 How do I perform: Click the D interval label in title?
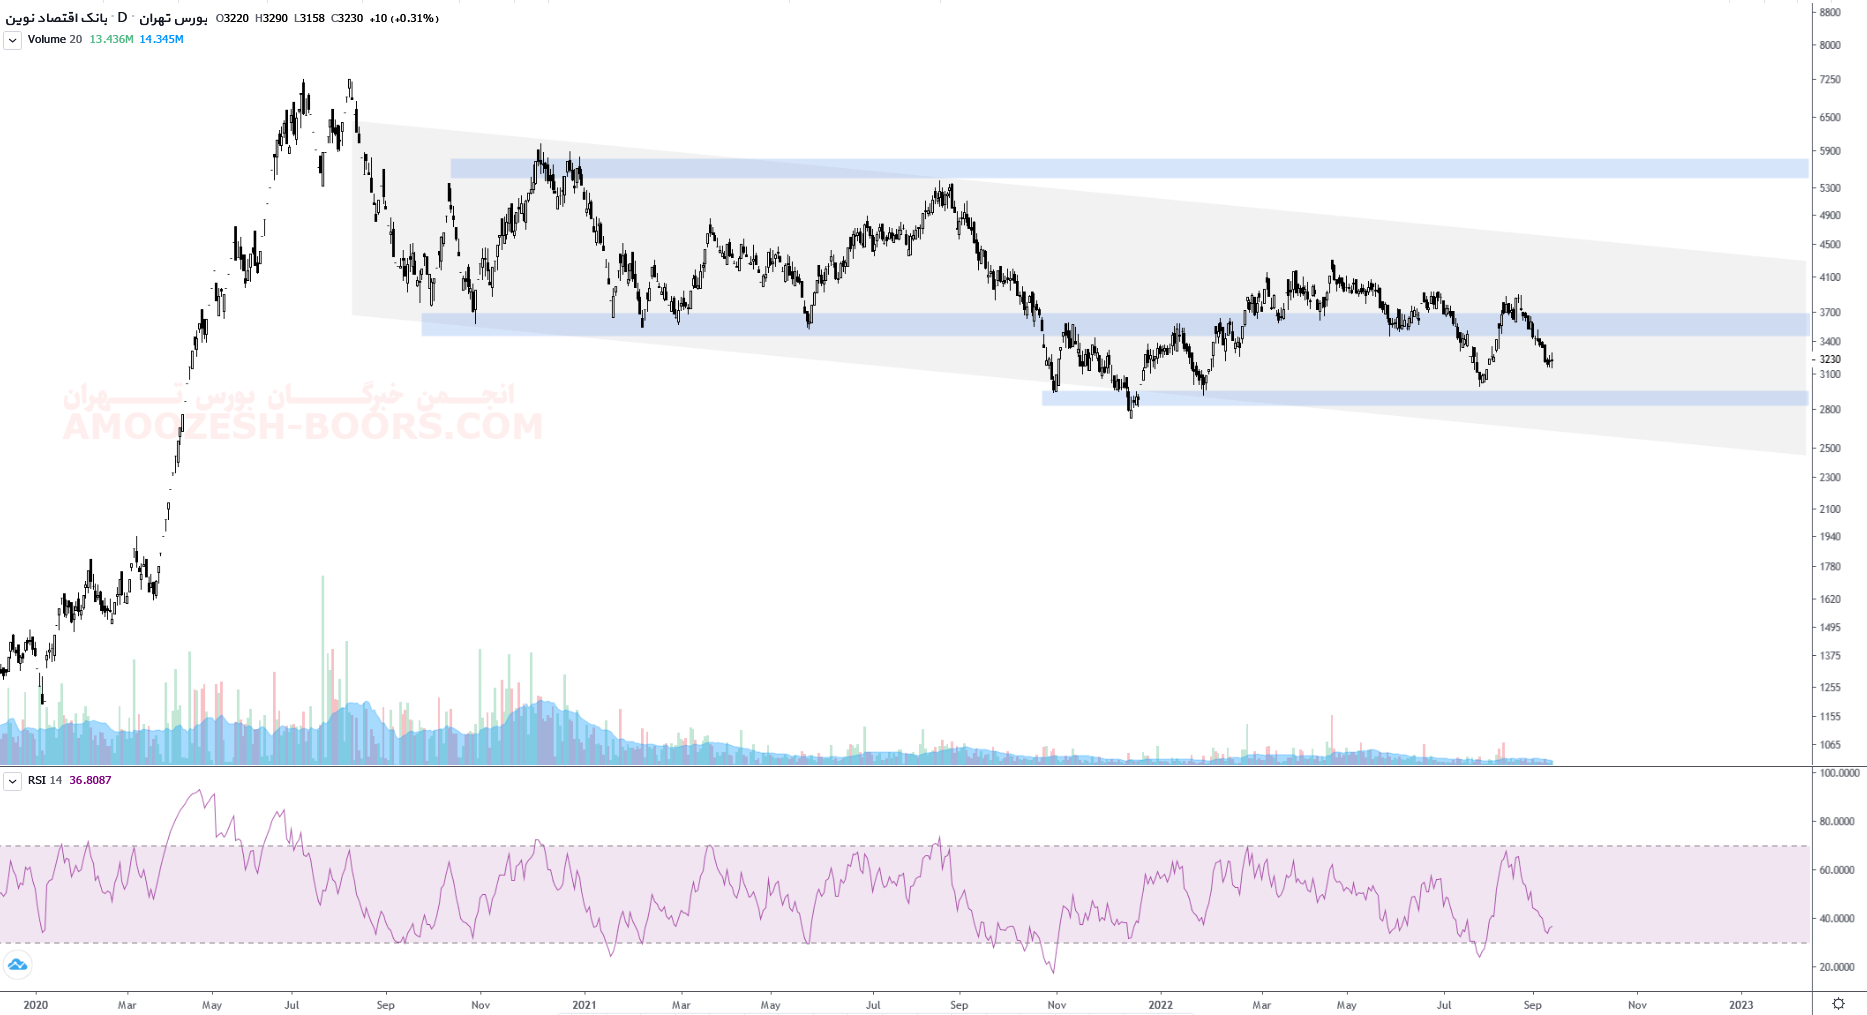point(122,18)
